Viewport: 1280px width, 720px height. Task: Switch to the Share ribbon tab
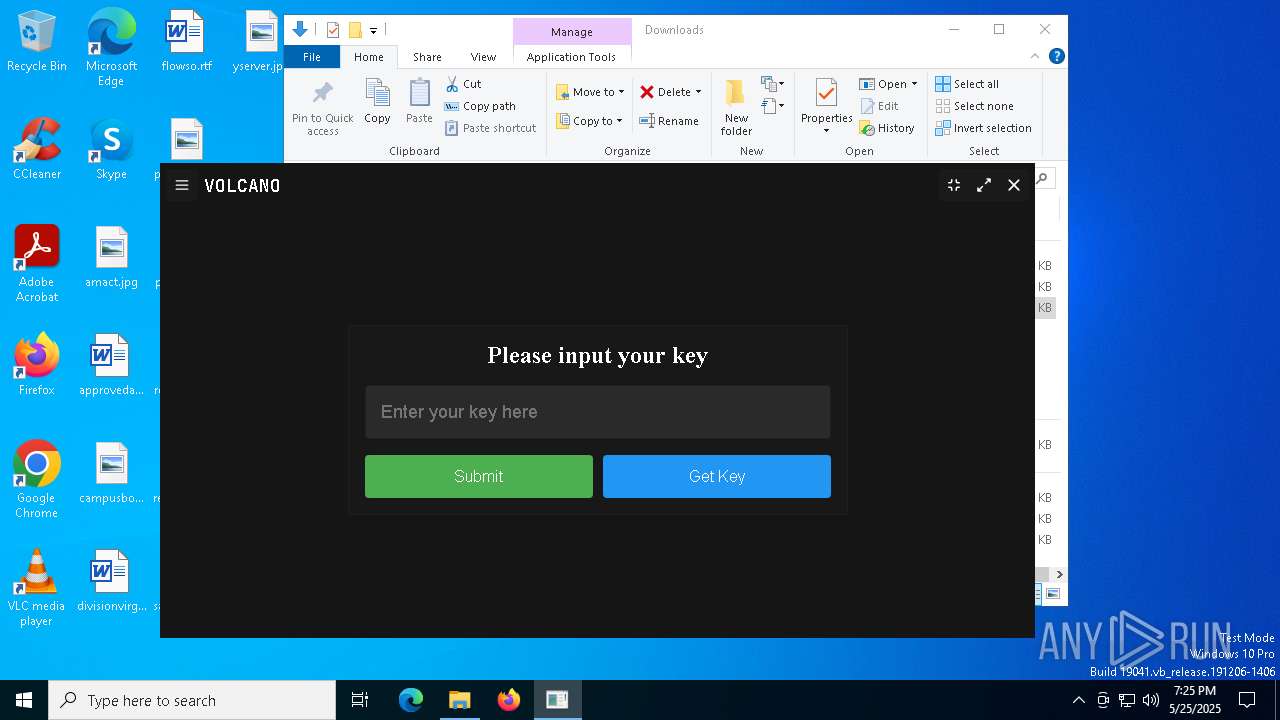tap(427, 57)
